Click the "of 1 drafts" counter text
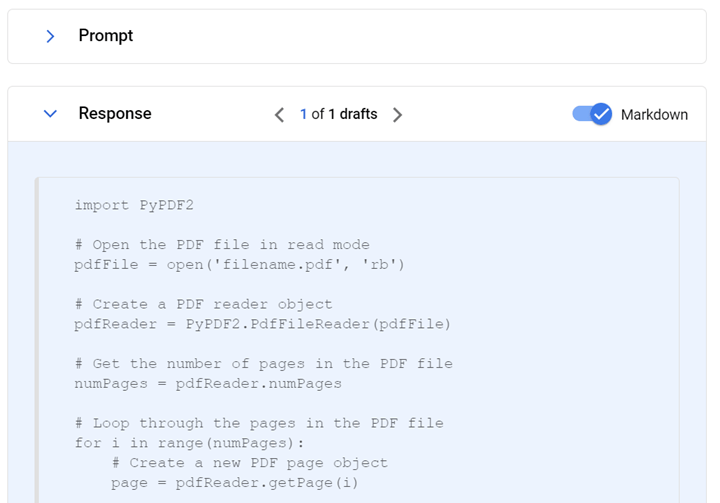This screenshot has height=503, width=720. tap(345, 114)
